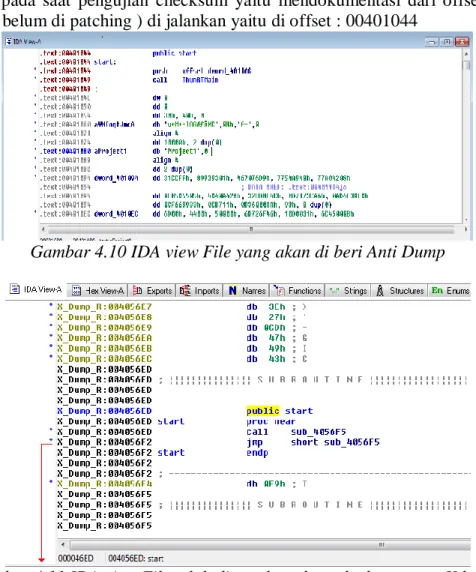Click 'call ThunRTMain' in upper view

point(185,80)
